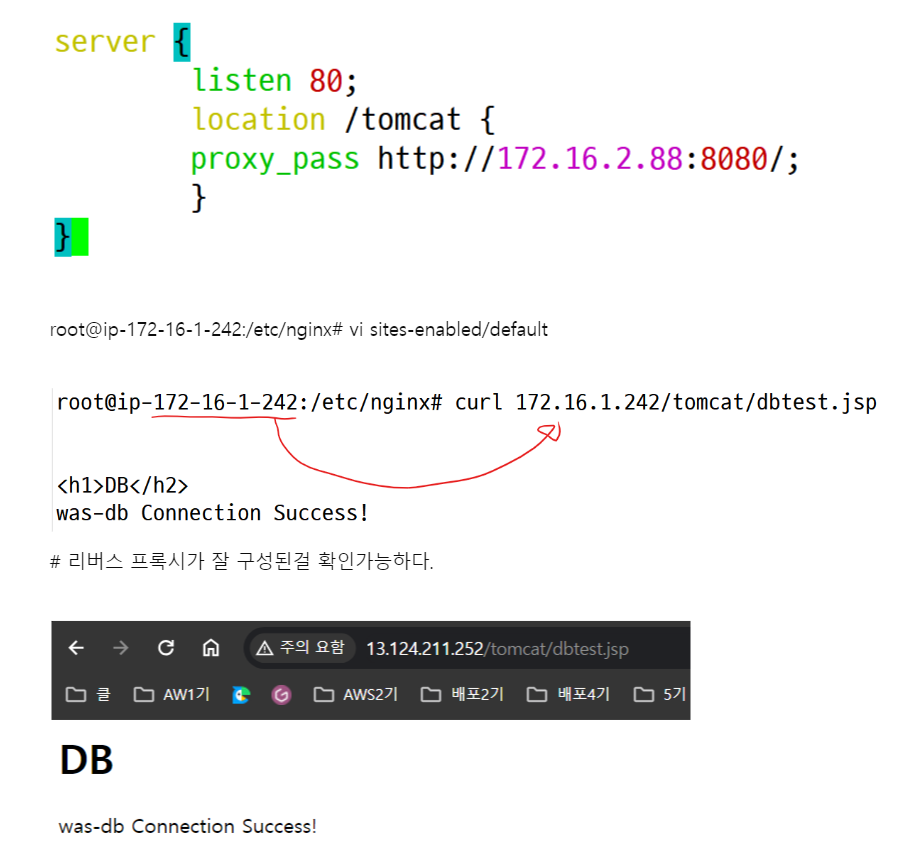Click terminal output 'was-db Connection Success!'
The height and width of the screenshot is (845, 901).
click(212, 513)
